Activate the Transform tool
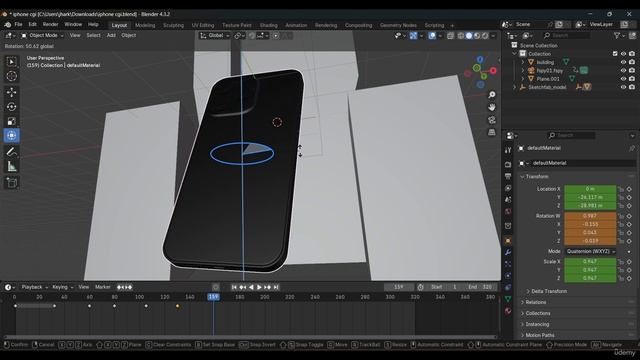Screen dimensions: 640x360 click(x=11, y=136)
